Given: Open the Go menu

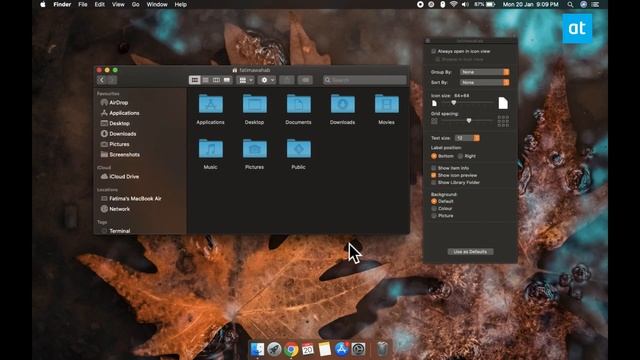Looking at the screenshot, I should pyautogui.click(x=136, y=4).
